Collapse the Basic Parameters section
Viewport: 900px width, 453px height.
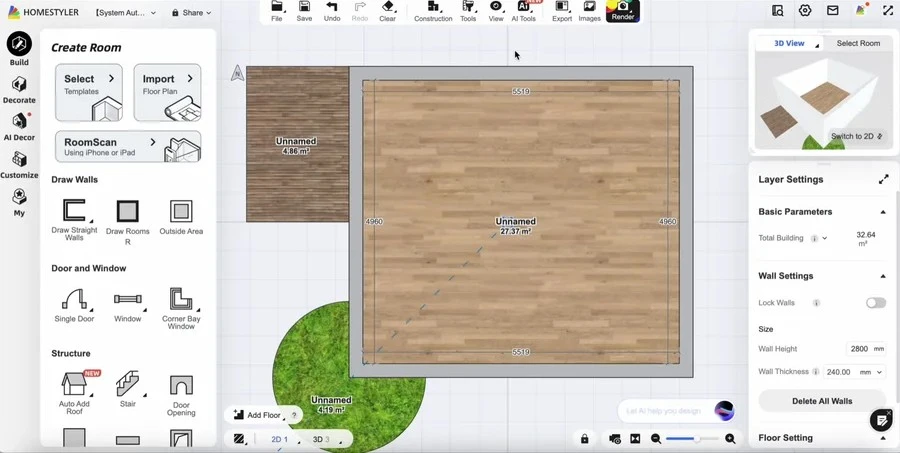883,212
